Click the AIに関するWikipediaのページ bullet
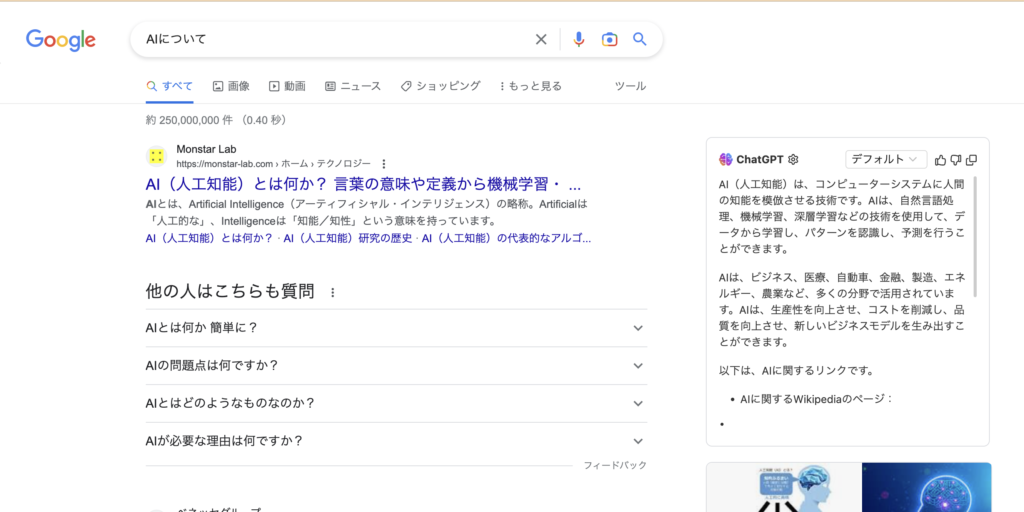This screenshot has width=1024, height=512. [816, 398]
